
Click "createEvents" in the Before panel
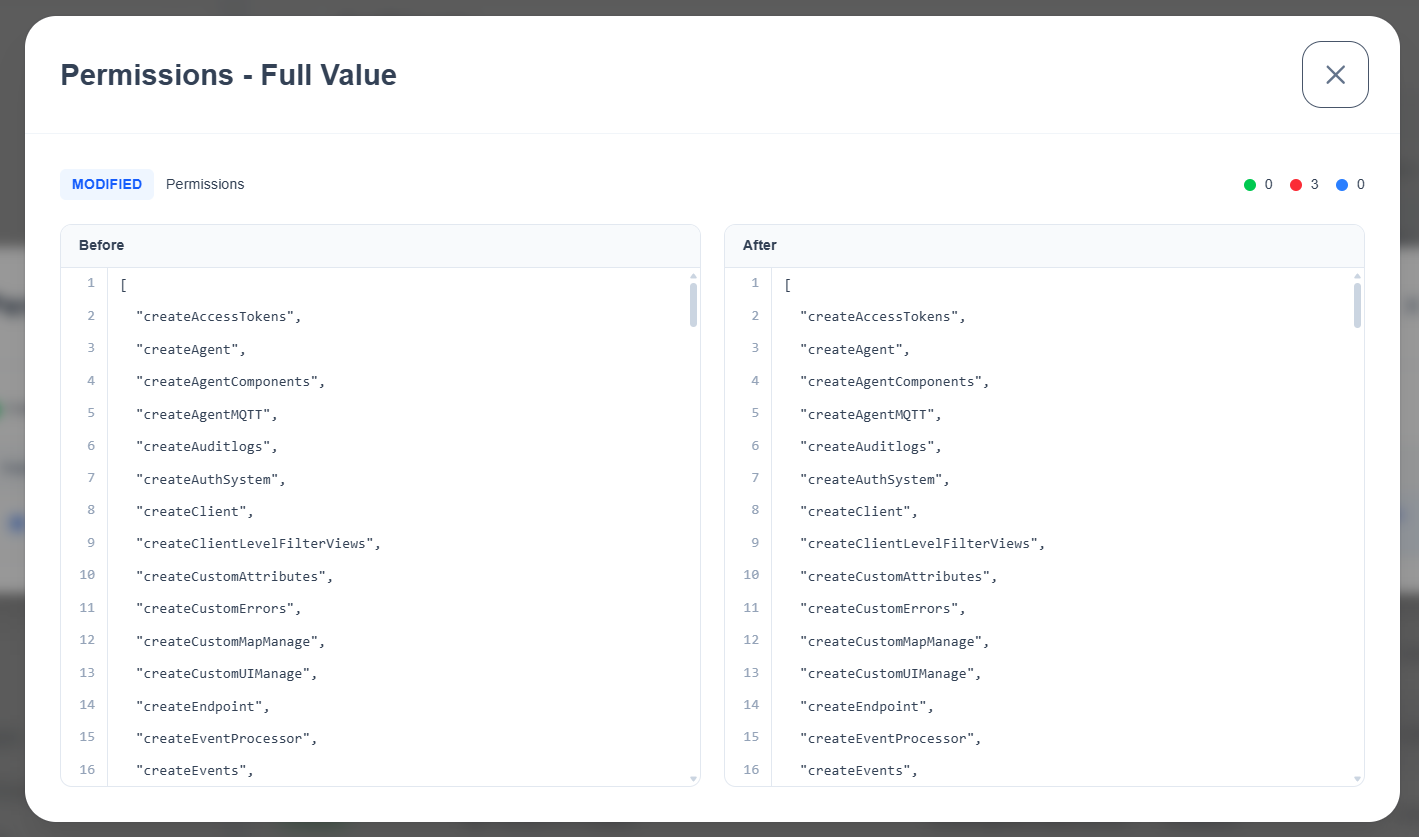tap(194, 770)
